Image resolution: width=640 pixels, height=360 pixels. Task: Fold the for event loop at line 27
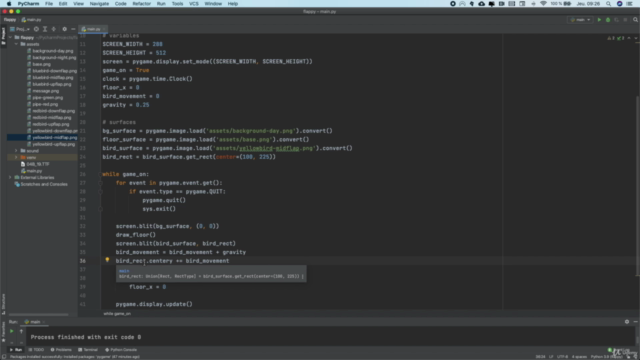[x=100, y=183]
